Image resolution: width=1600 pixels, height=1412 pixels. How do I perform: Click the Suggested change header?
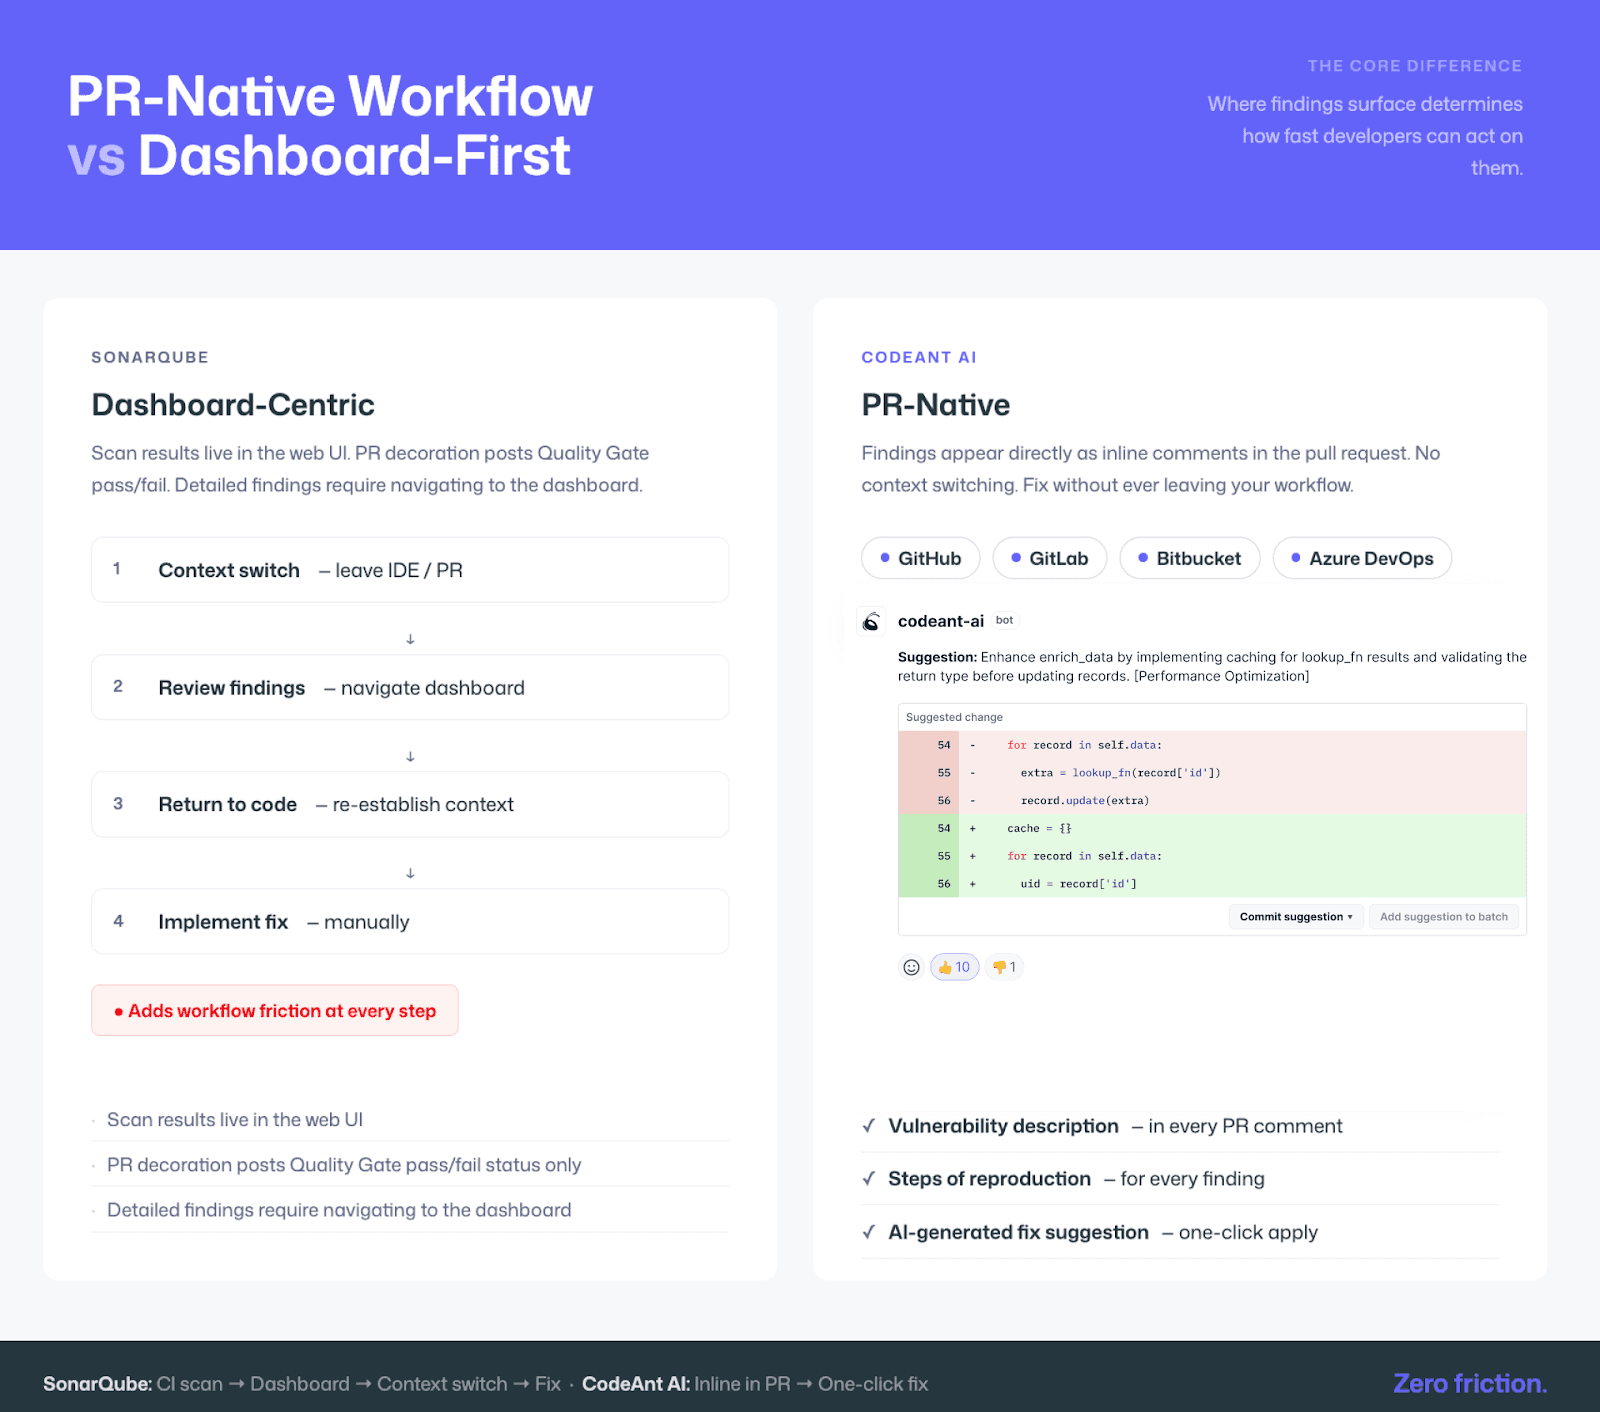point(1212,717)
